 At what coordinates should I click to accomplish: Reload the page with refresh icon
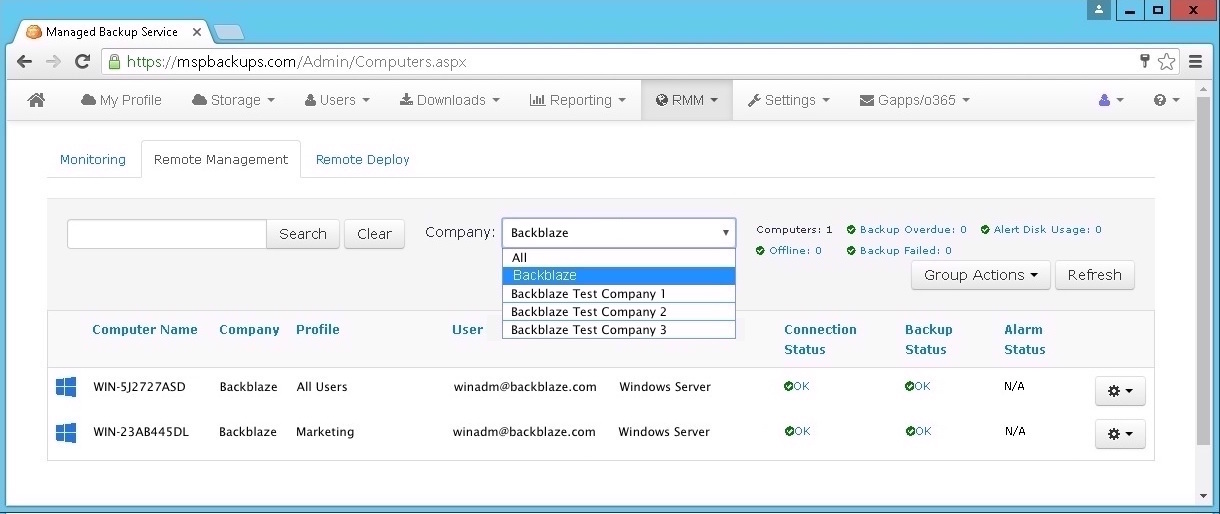83,62
